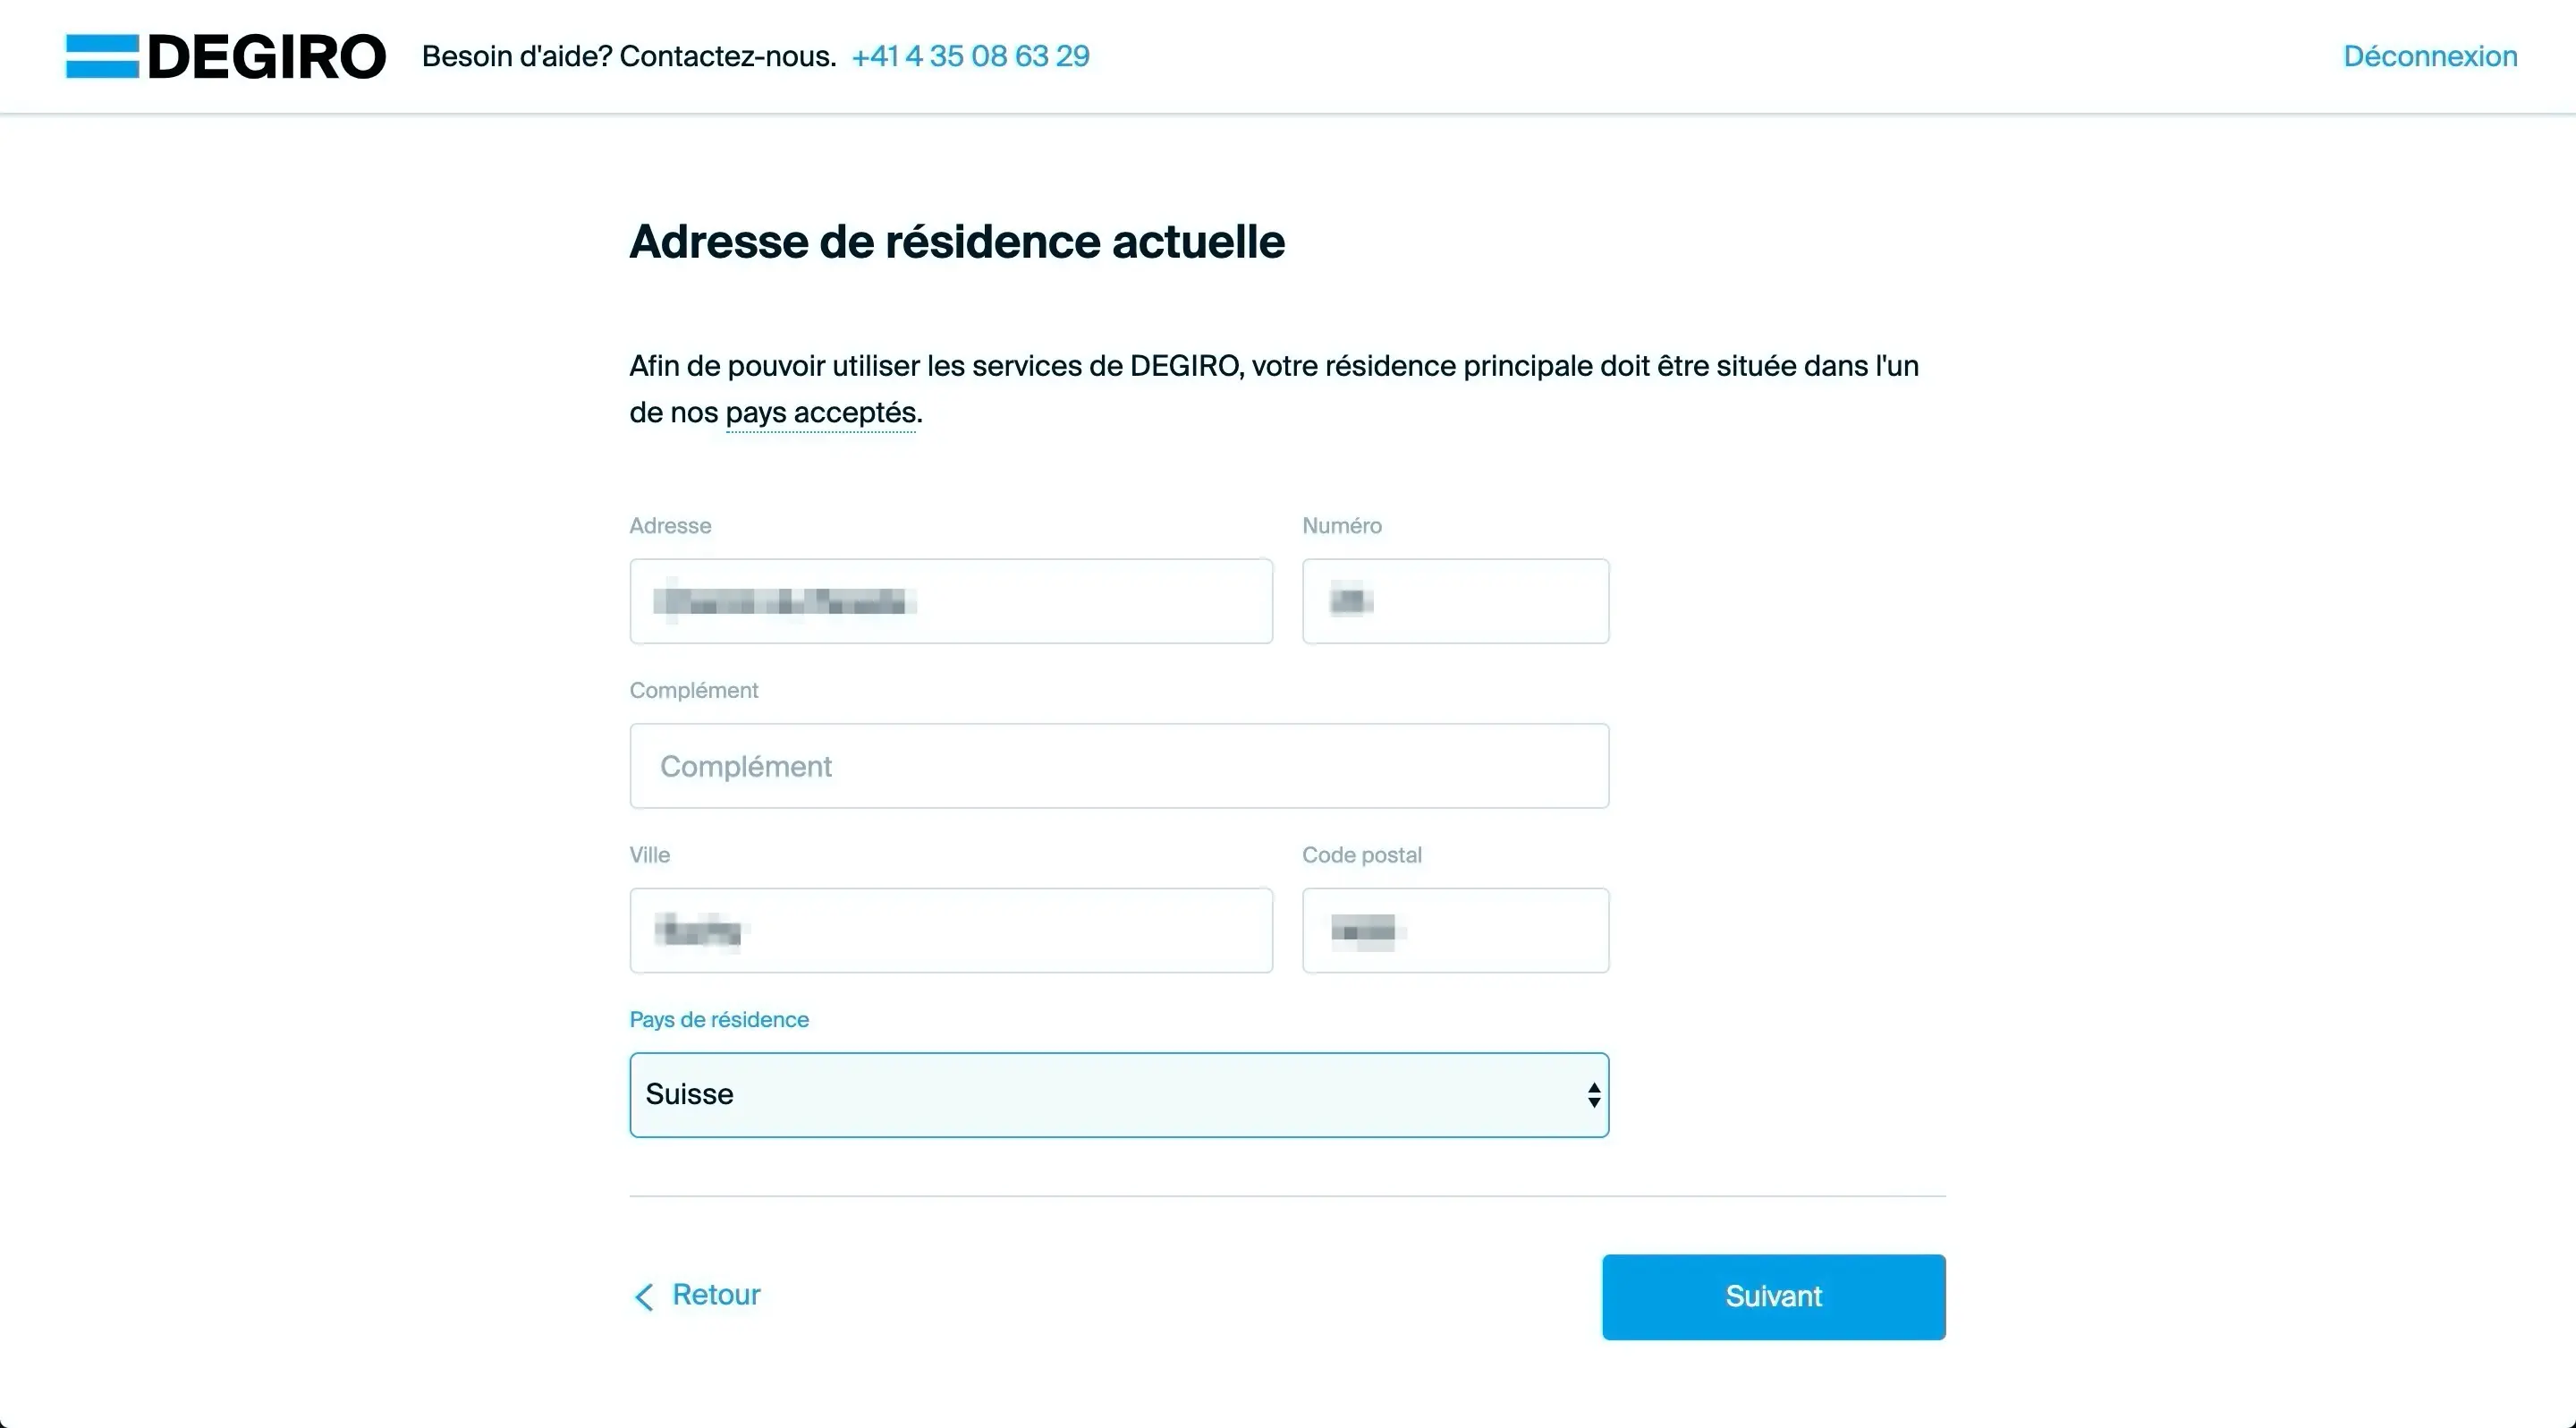Open the pays acceptés link
This screenshot has height=1428, width=2576.
(819, 411)
